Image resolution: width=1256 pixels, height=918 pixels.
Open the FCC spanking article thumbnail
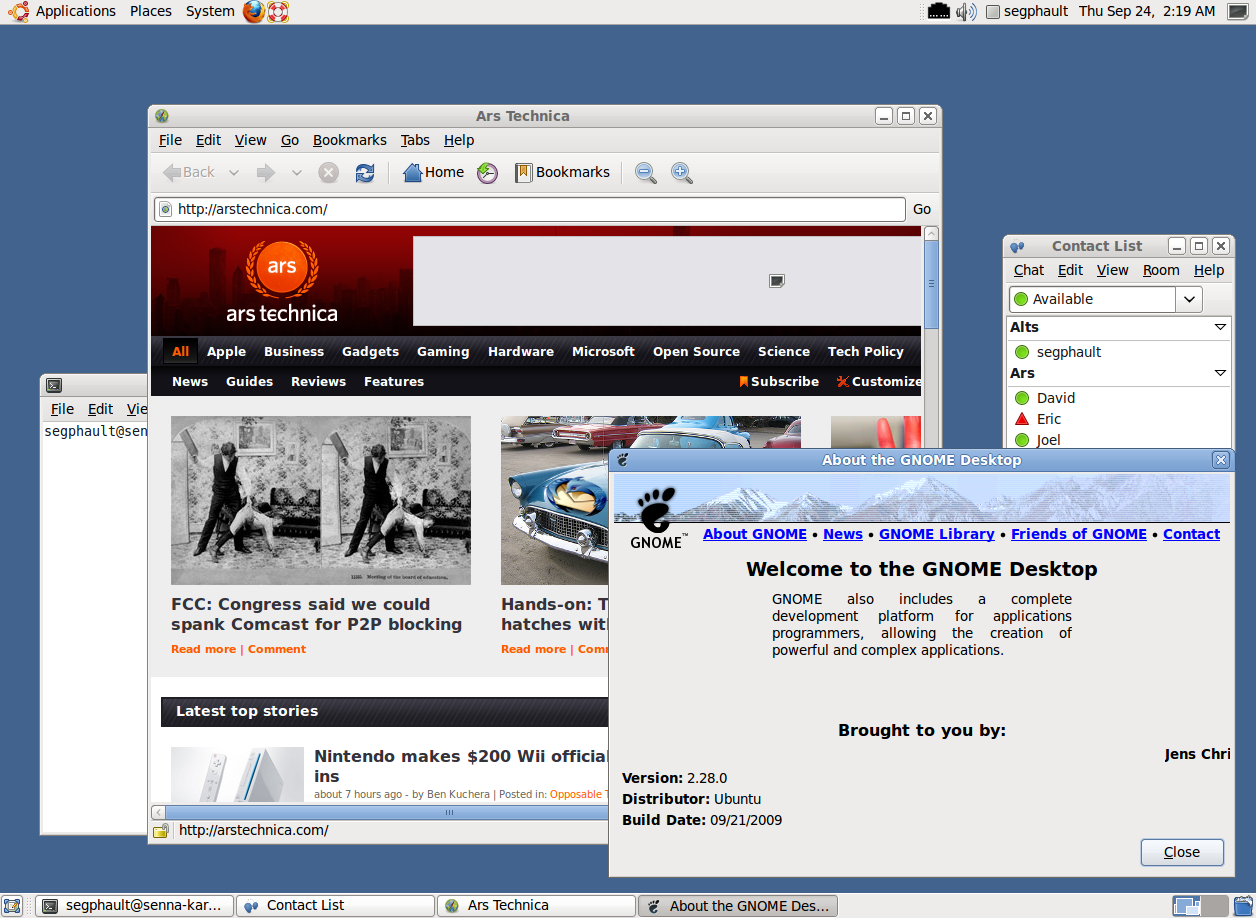321,500
